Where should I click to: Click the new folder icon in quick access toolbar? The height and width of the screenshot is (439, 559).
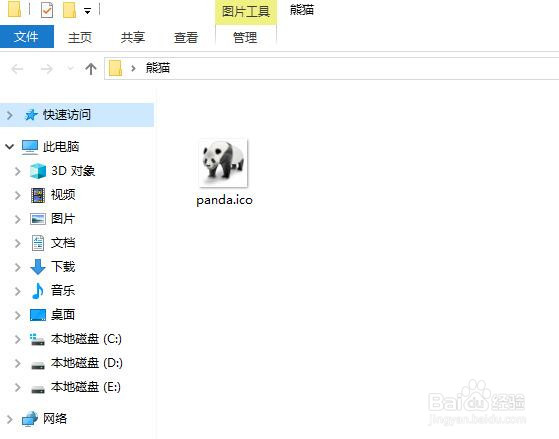[x=69, y=10]
